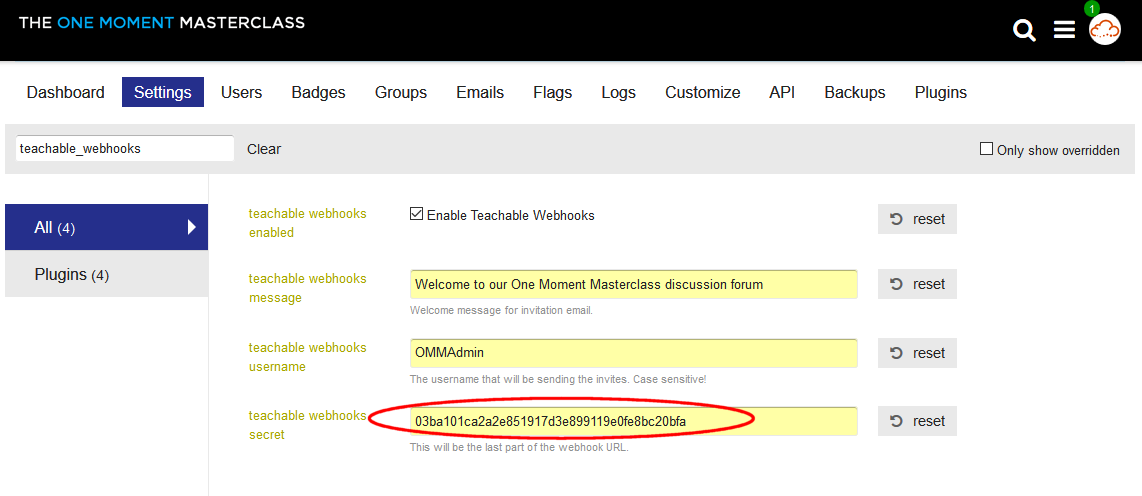The image size is (1142, 496).
Task: Open the Logs tab
Action: 618,92
